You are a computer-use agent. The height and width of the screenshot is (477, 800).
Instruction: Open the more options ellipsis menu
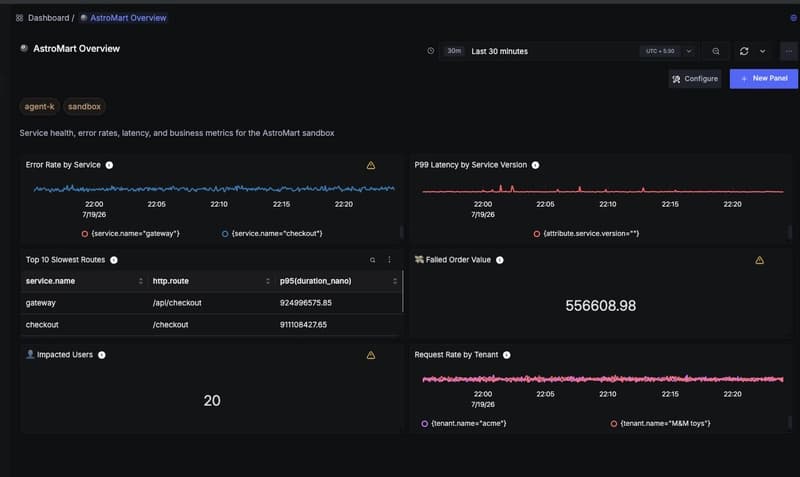[789, 51]
